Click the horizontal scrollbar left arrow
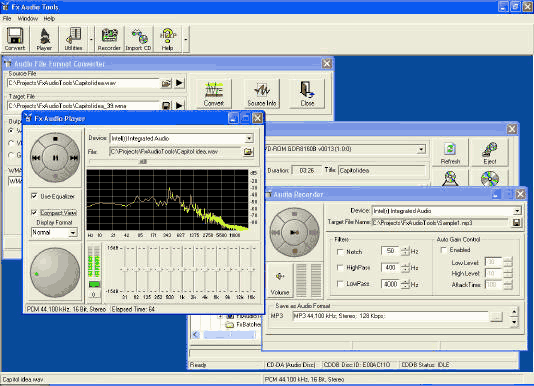 click(196, 335)
